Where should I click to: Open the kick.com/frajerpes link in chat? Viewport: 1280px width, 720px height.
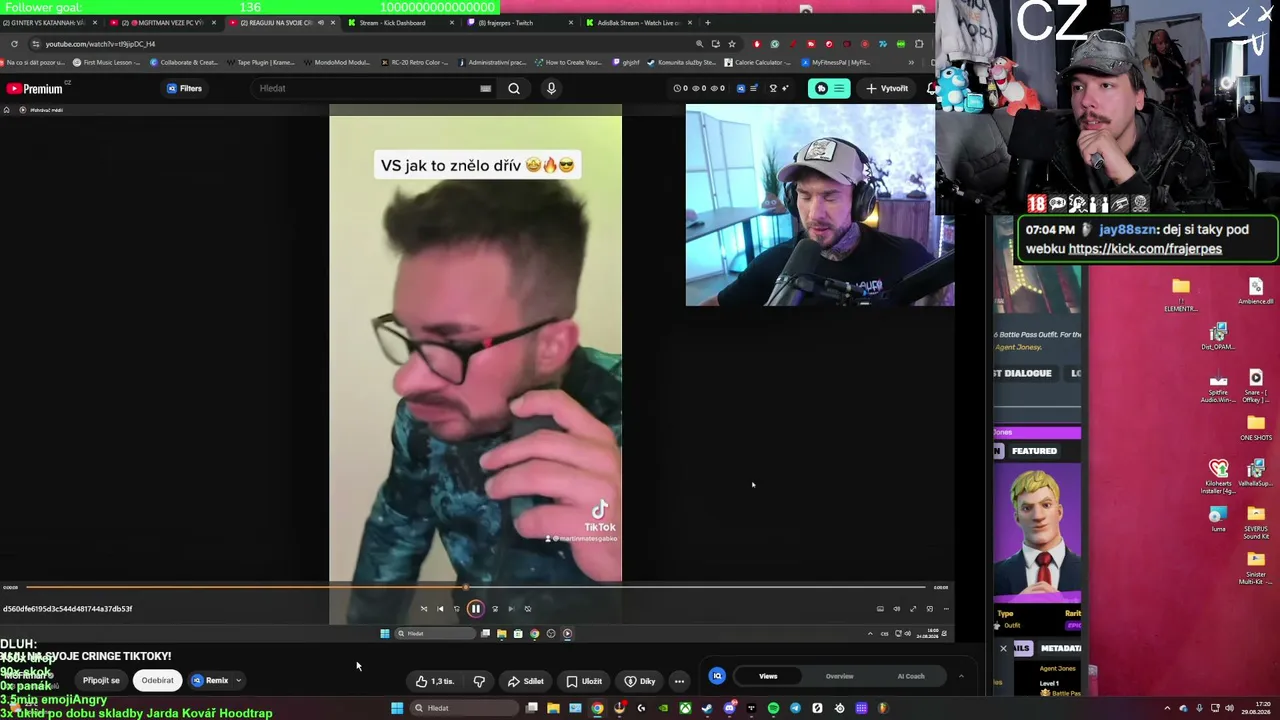click(x=1145, y=249)
